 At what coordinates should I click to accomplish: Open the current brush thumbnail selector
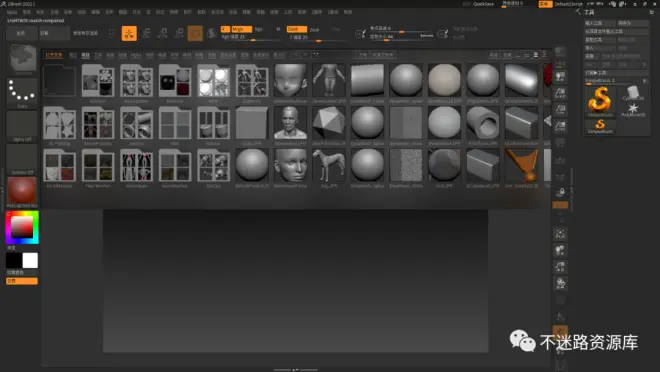22,59
